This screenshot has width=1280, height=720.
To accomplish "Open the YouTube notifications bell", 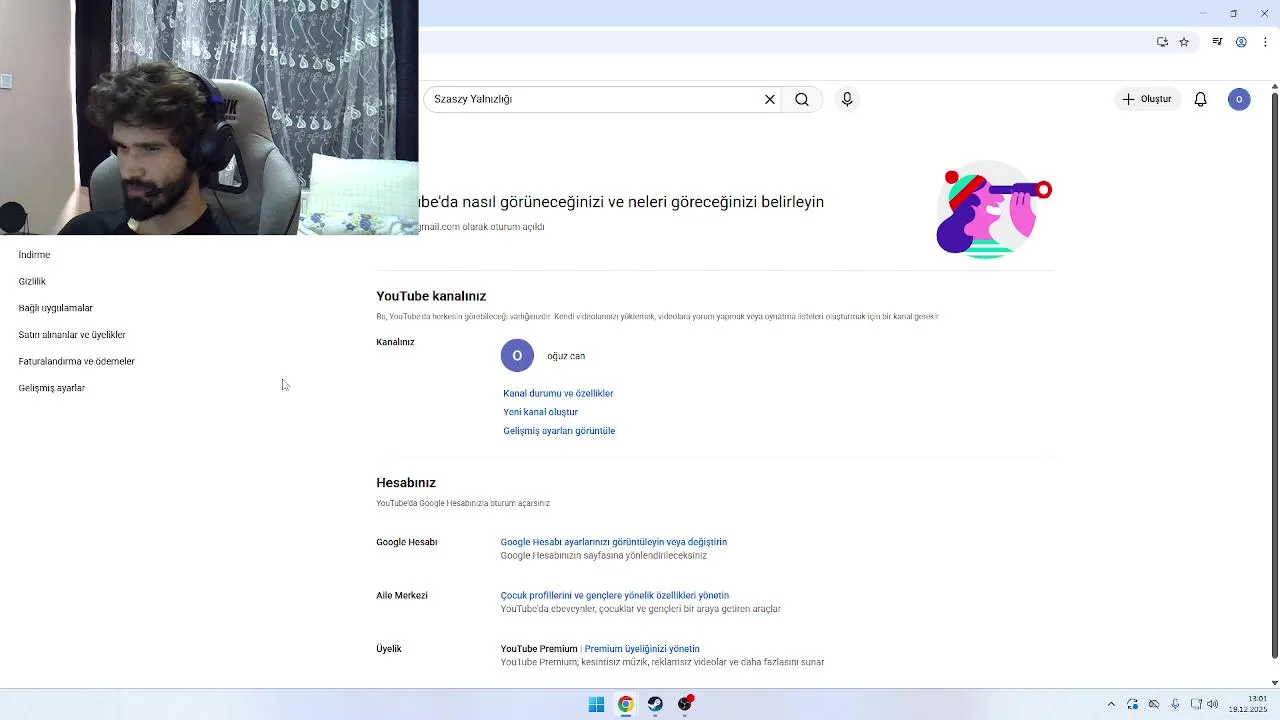I will coord(1201,99).
